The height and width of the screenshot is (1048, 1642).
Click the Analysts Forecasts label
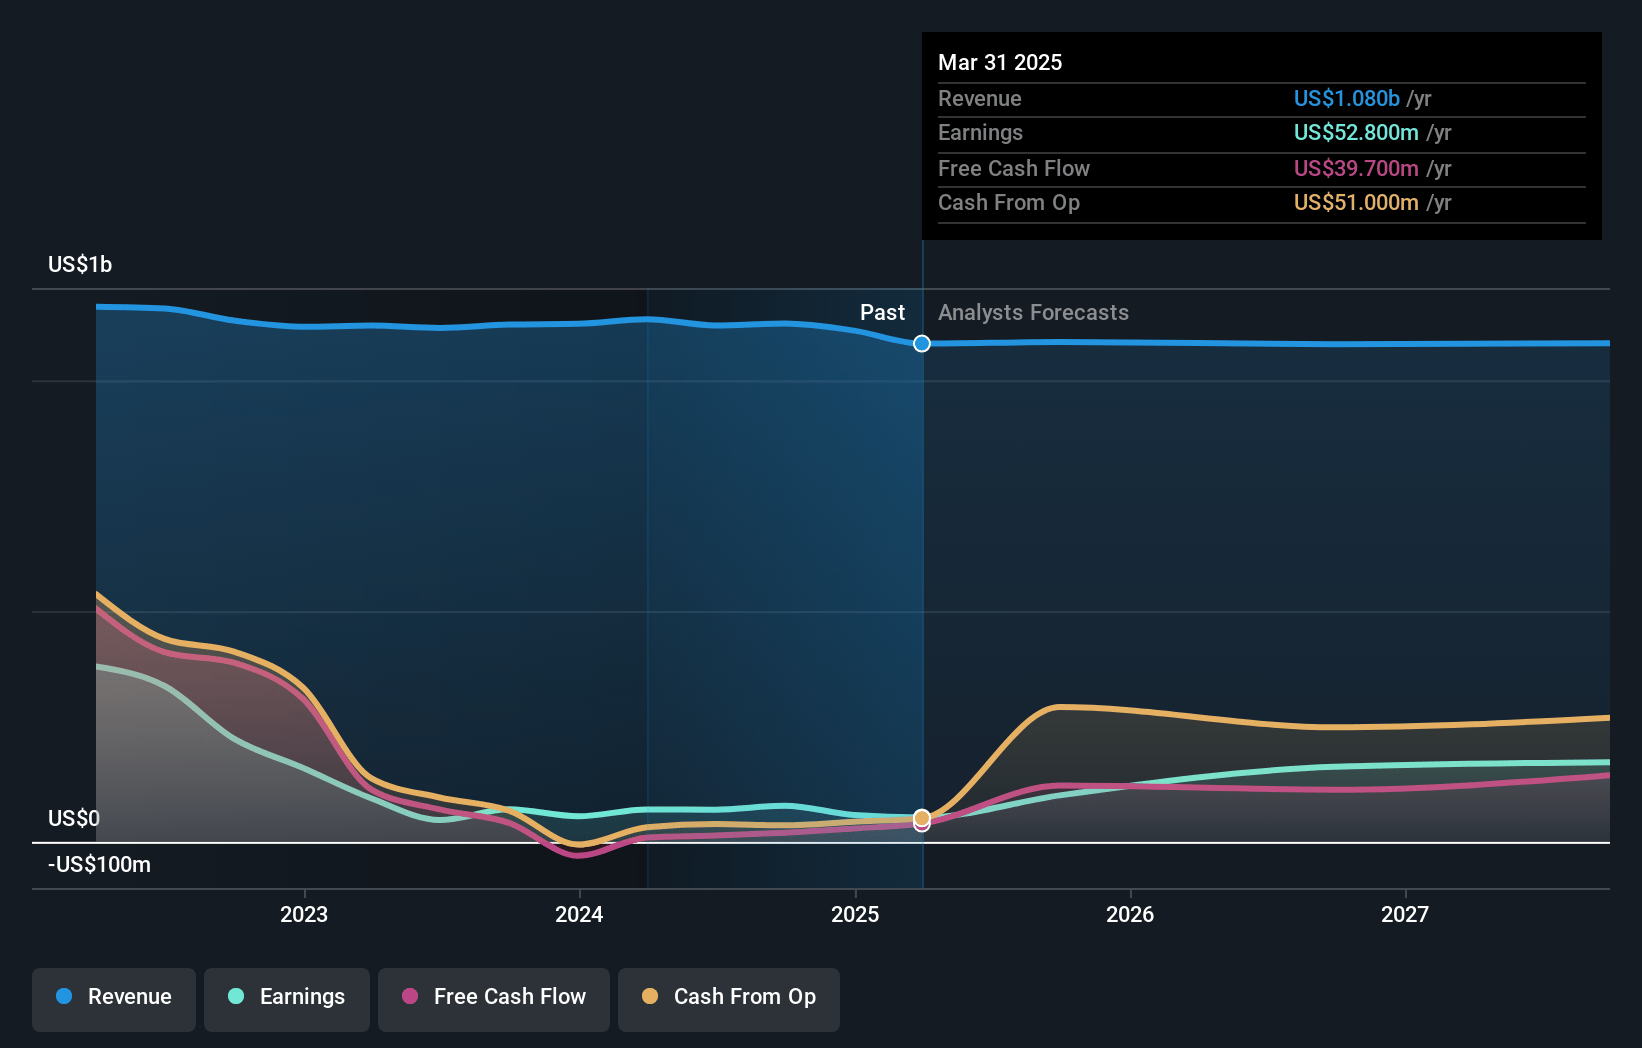coord(1033,313)
